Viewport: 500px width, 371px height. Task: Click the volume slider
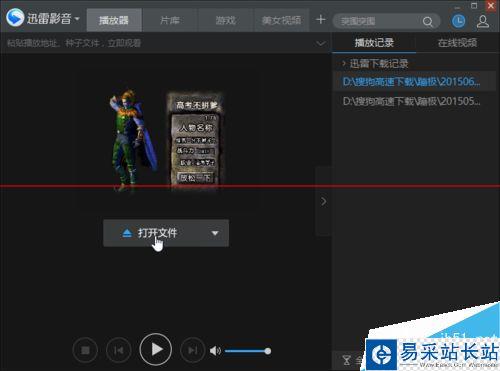[248, 351]
